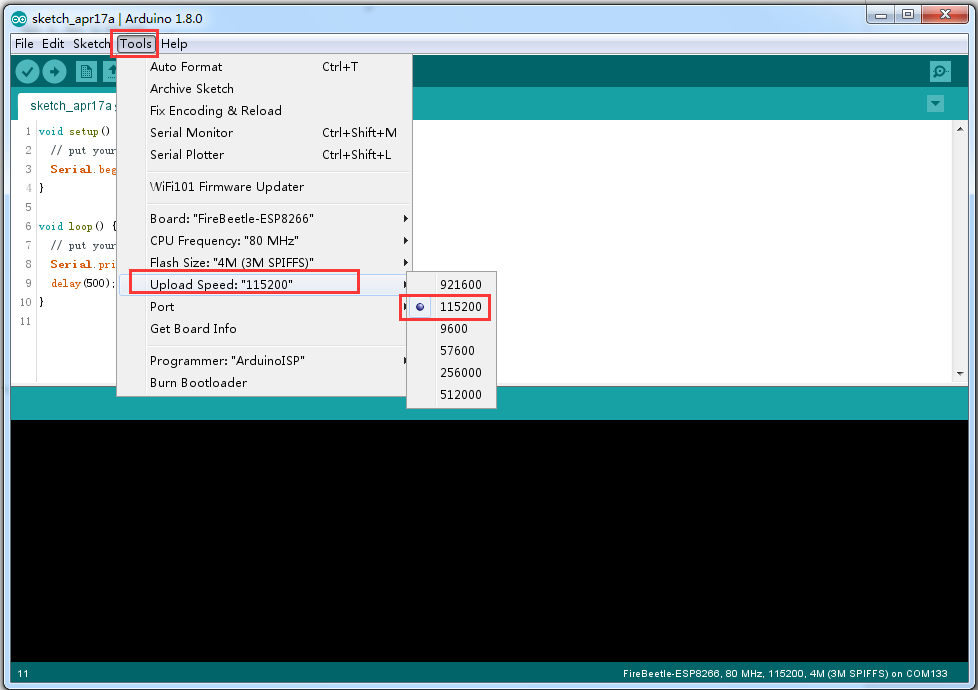978x690 pixels.
Task: Click the Upload arrow toolbar icon
Action: click(54, 71)
